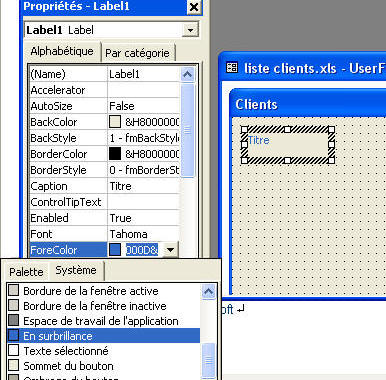
Task: Click the 1 - fmBackStyle value
Action: (143, 138)
